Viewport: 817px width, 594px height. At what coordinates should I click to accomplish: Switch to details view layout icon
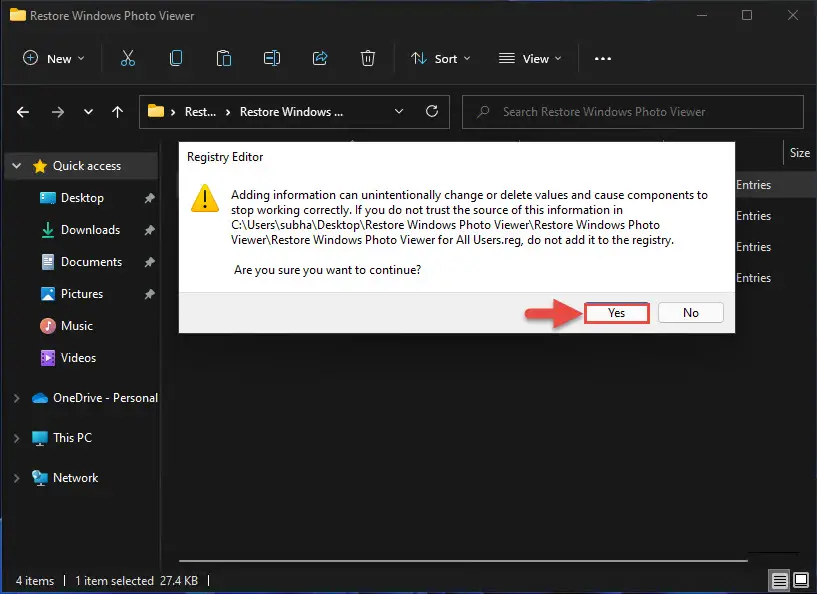pos(779,580)
